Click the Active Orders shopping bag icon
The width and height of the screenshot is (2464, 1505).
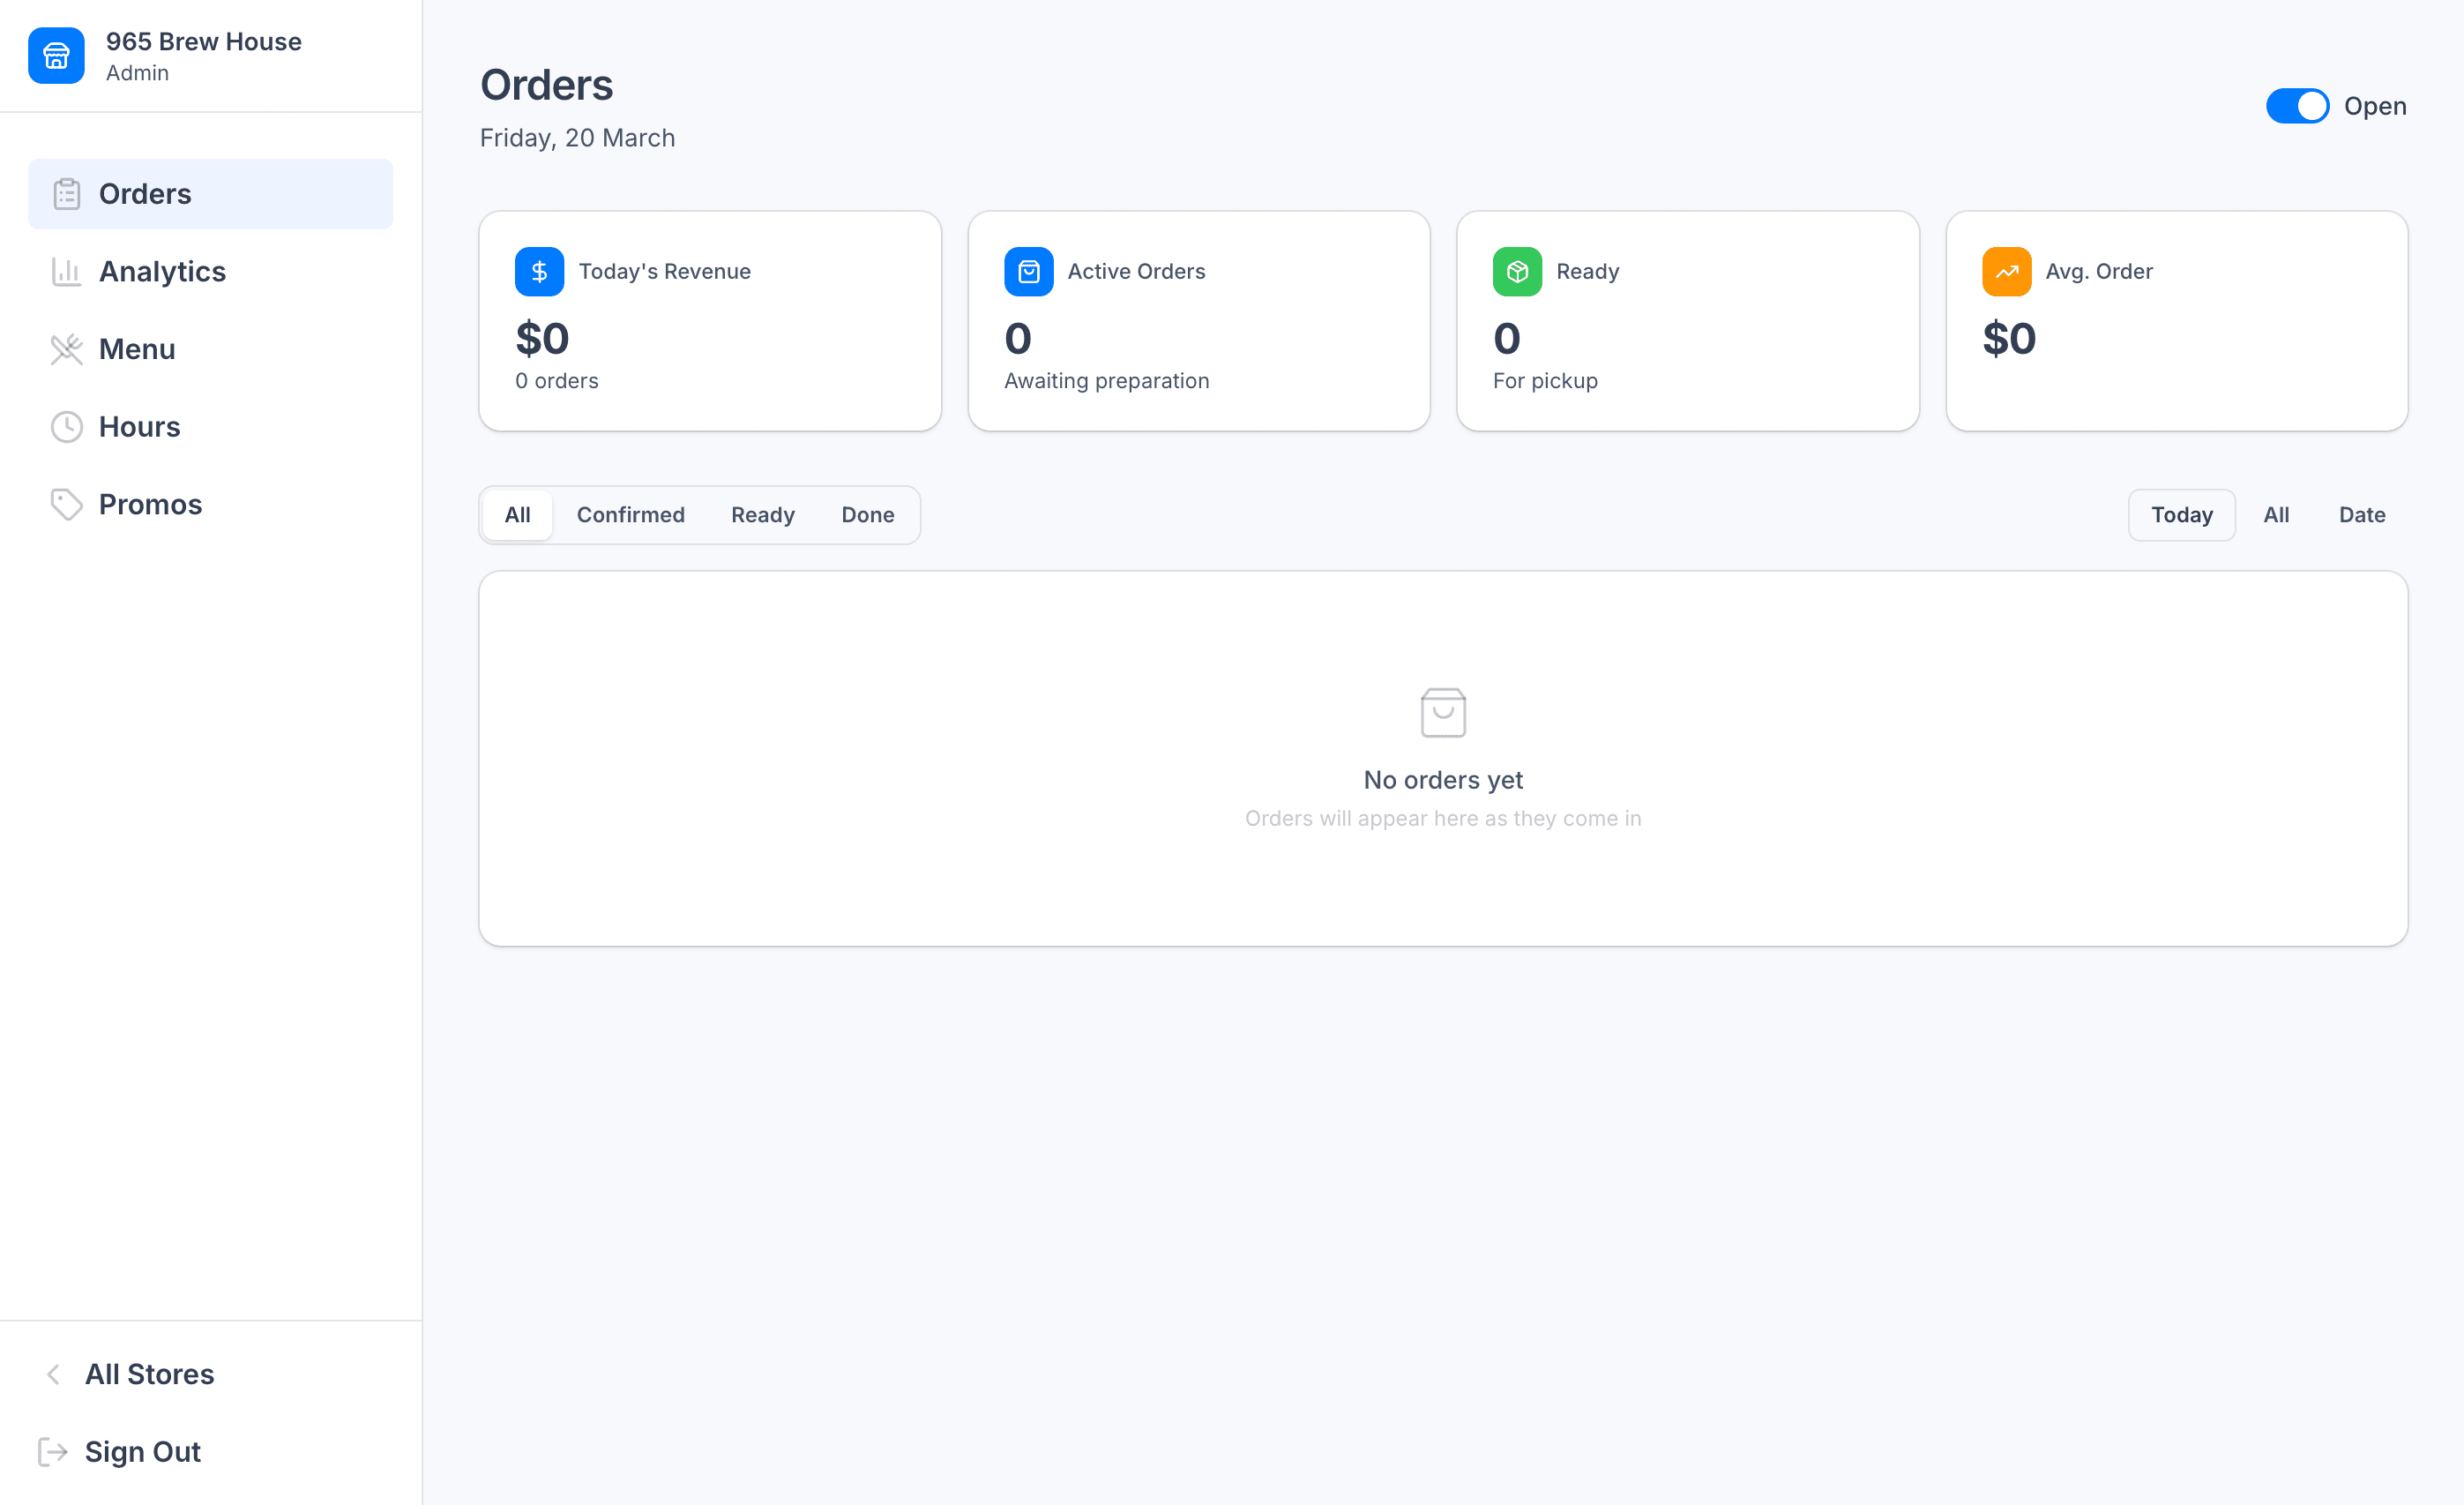1028,271
